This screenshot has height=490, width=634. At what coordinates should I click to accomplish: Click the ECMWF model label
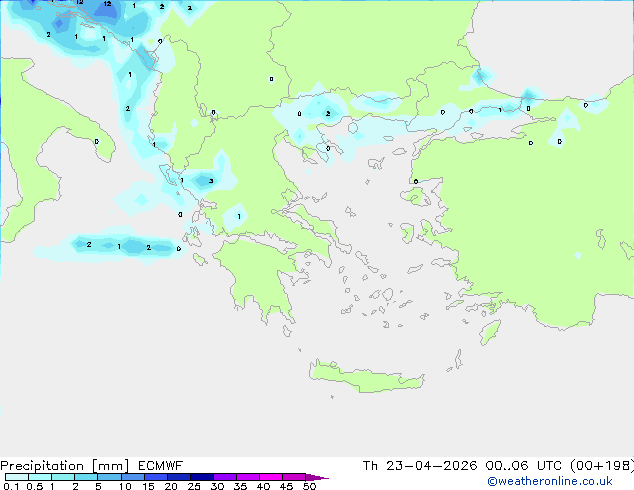[x=161, y=466]
